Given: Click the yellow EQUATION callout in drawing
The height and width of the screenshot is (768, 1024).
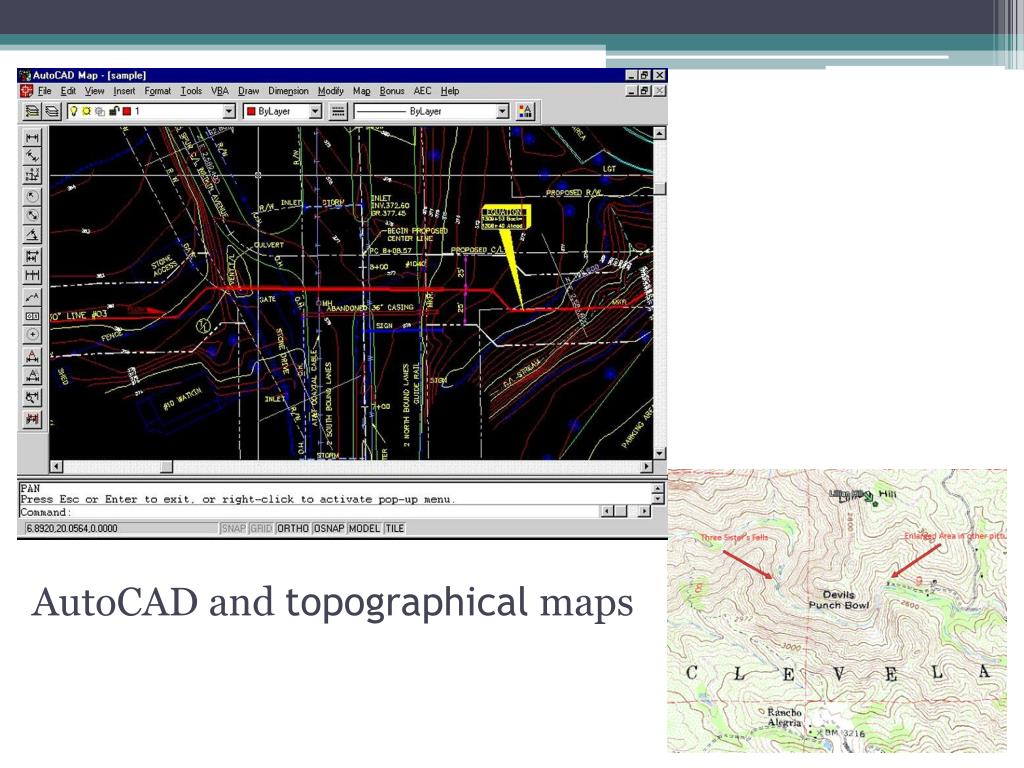Looking at the screenshot, I should 505,218.
